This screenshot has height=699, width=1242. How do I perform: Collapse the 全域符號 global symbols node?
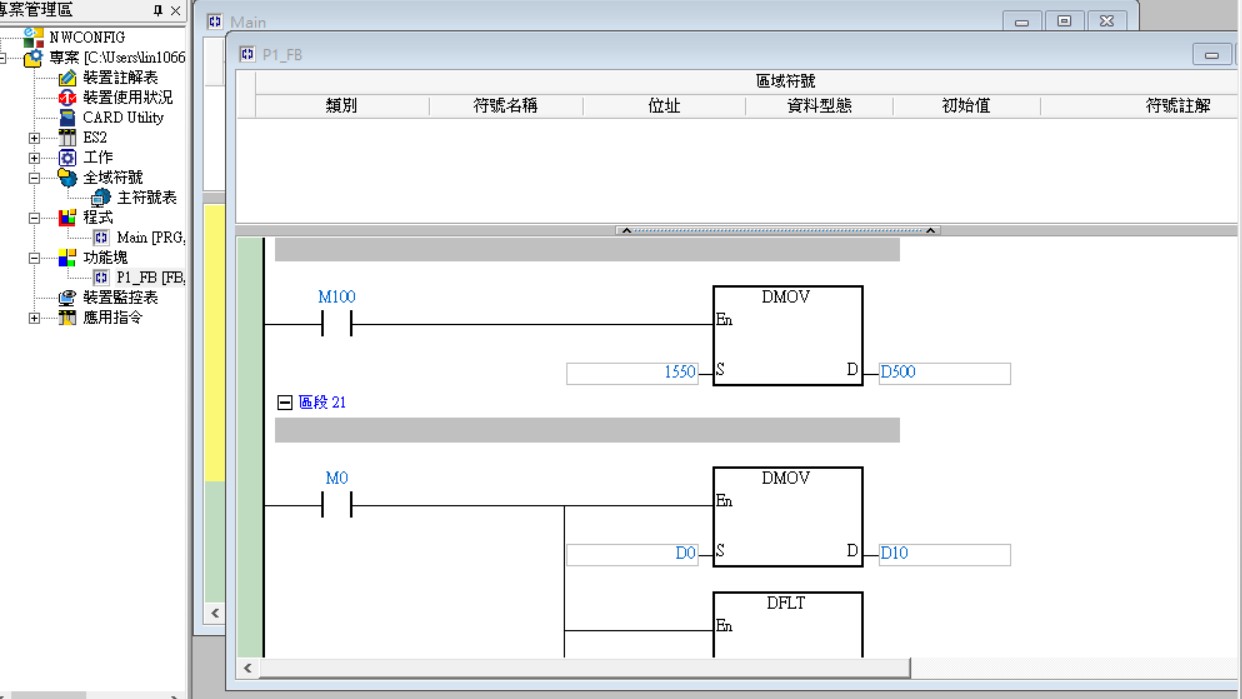35,177
